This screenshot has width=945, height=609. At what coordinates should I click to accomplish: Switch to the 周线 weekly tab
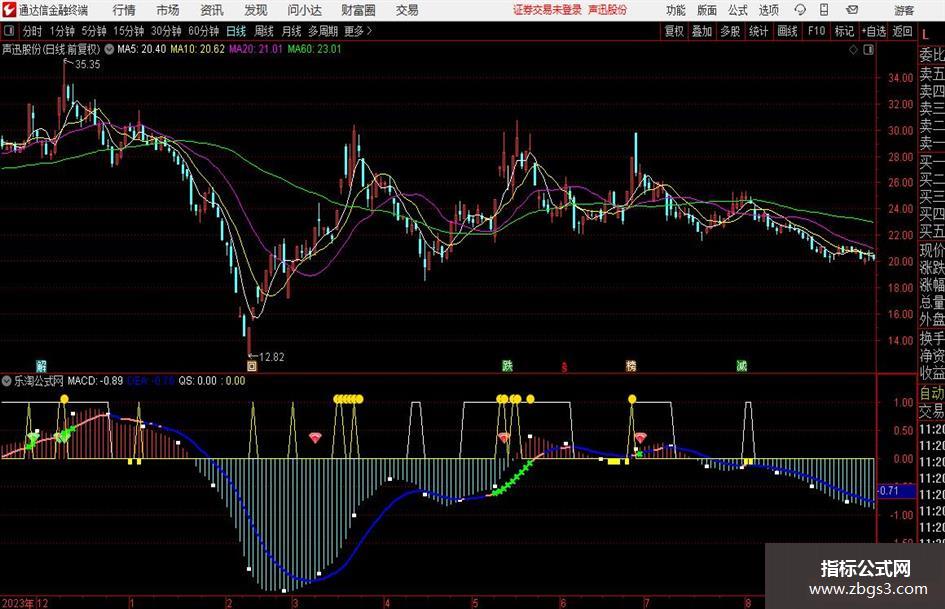coord(264,31)
